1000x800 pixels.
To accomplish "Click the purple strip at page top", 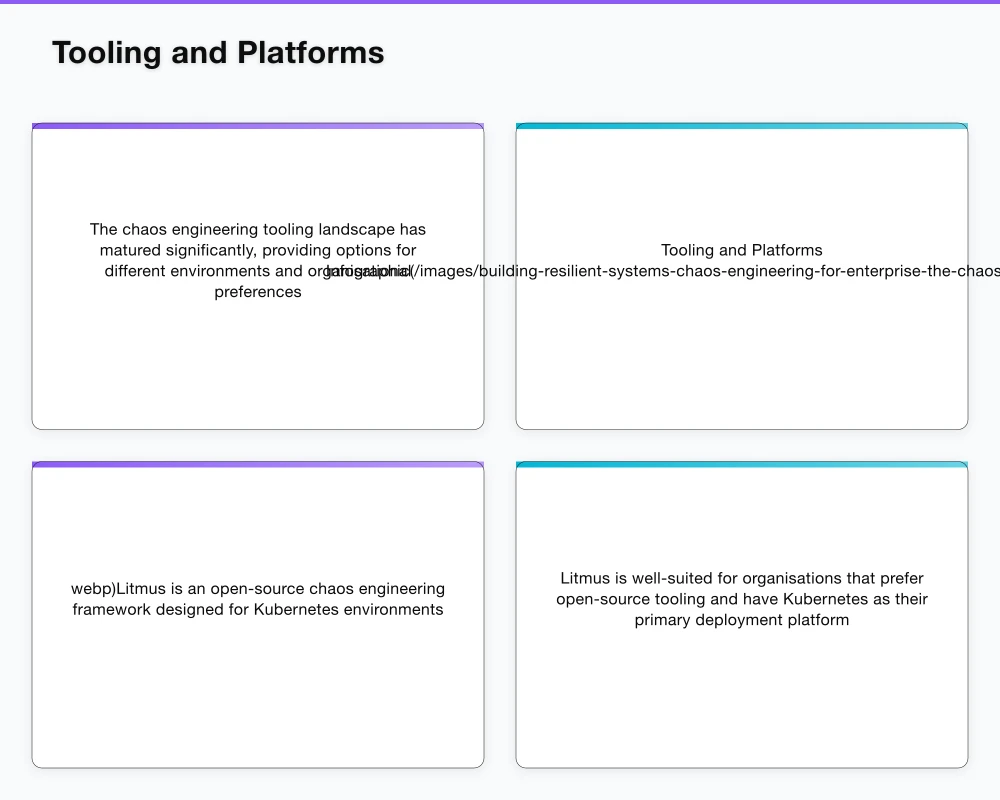I will tap(500, 2).
